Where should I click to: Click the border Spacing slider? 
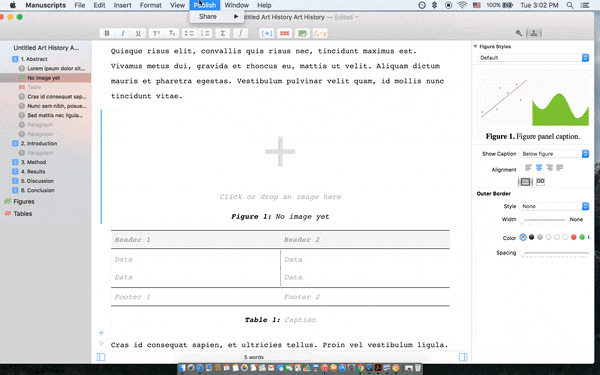554,253
